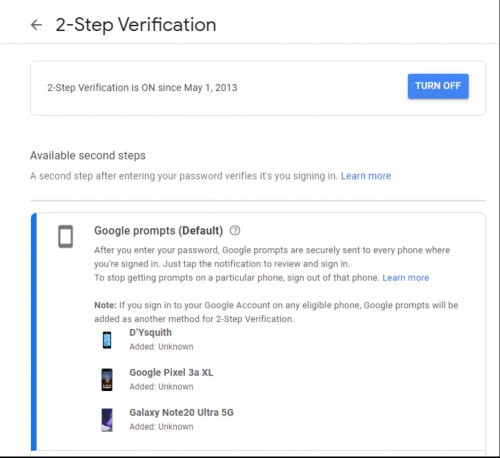The height and width of the screenshot is (458, 500).
Task: Open Learn more link about second steps
Action: tap(366, 176)
